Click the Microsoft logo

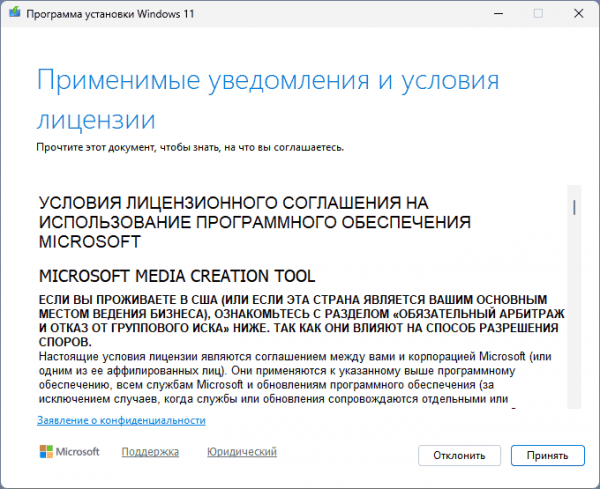(x=69, y=452)
